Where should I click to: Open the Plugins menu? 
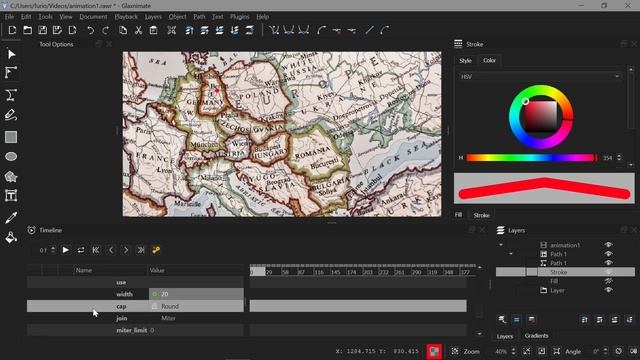click(239, 17)
